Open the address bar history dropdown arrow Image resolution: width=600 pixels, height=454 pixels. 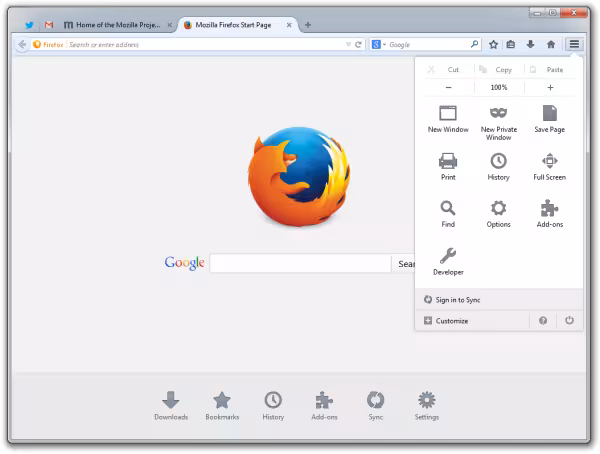(x=348, y=44)
